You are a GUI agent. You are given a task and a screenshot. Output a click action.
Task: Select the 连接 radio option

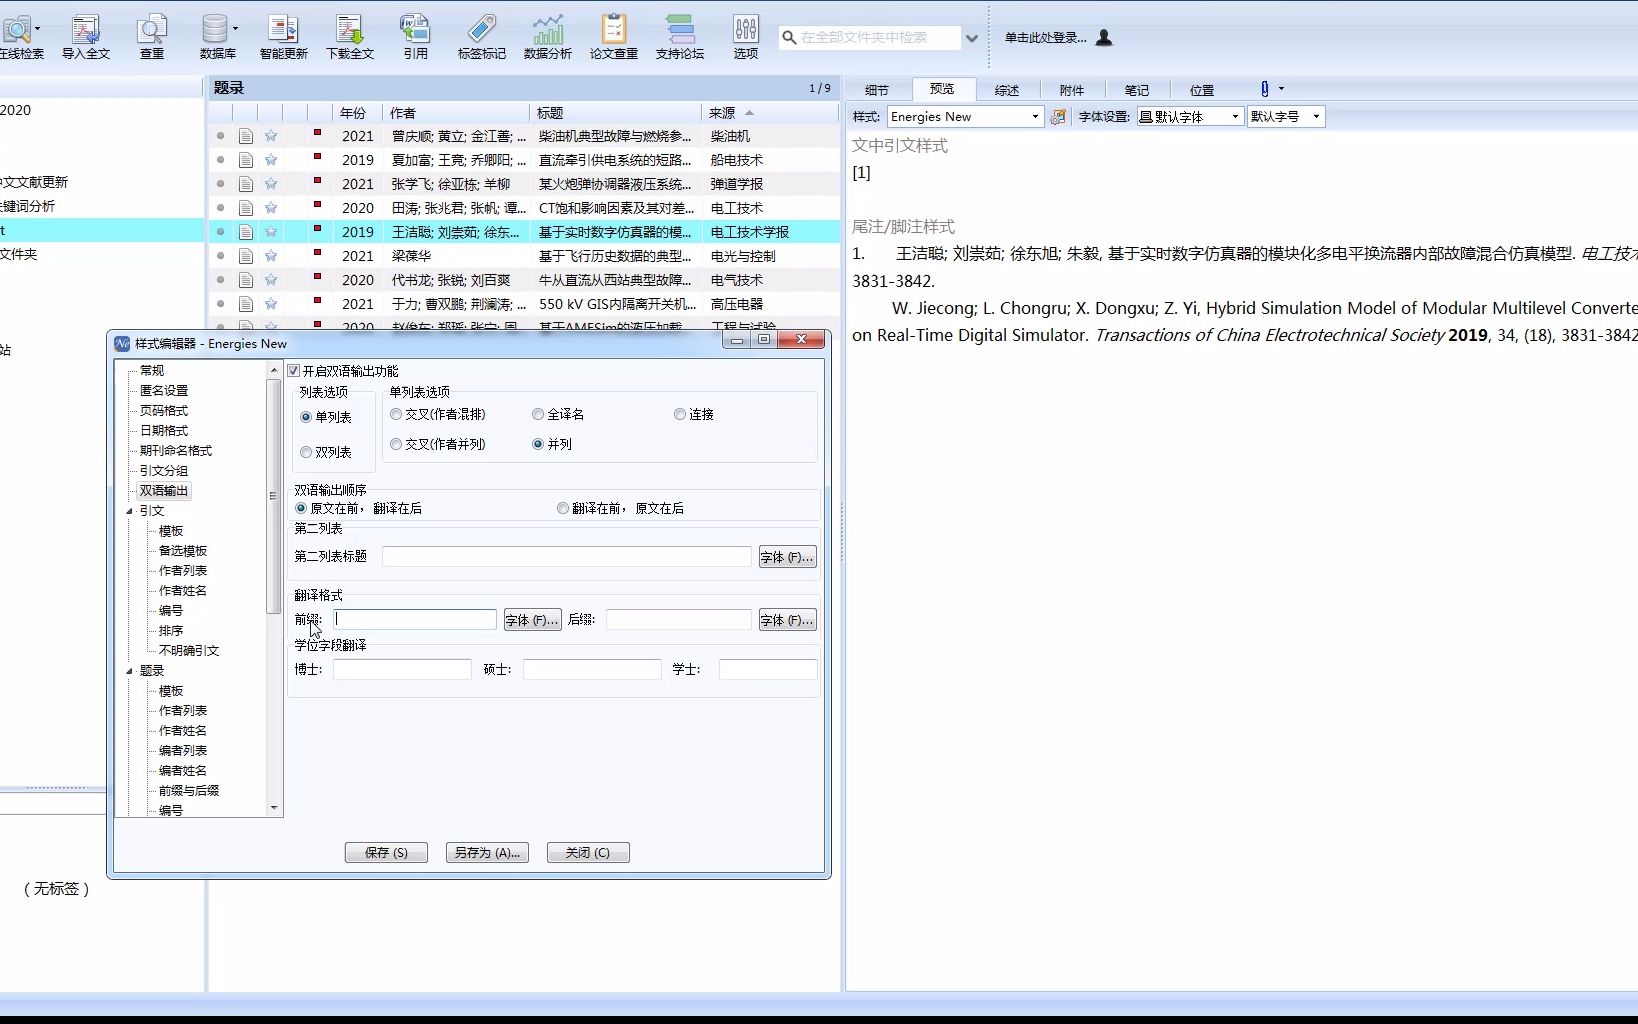(x=680, y=414)
